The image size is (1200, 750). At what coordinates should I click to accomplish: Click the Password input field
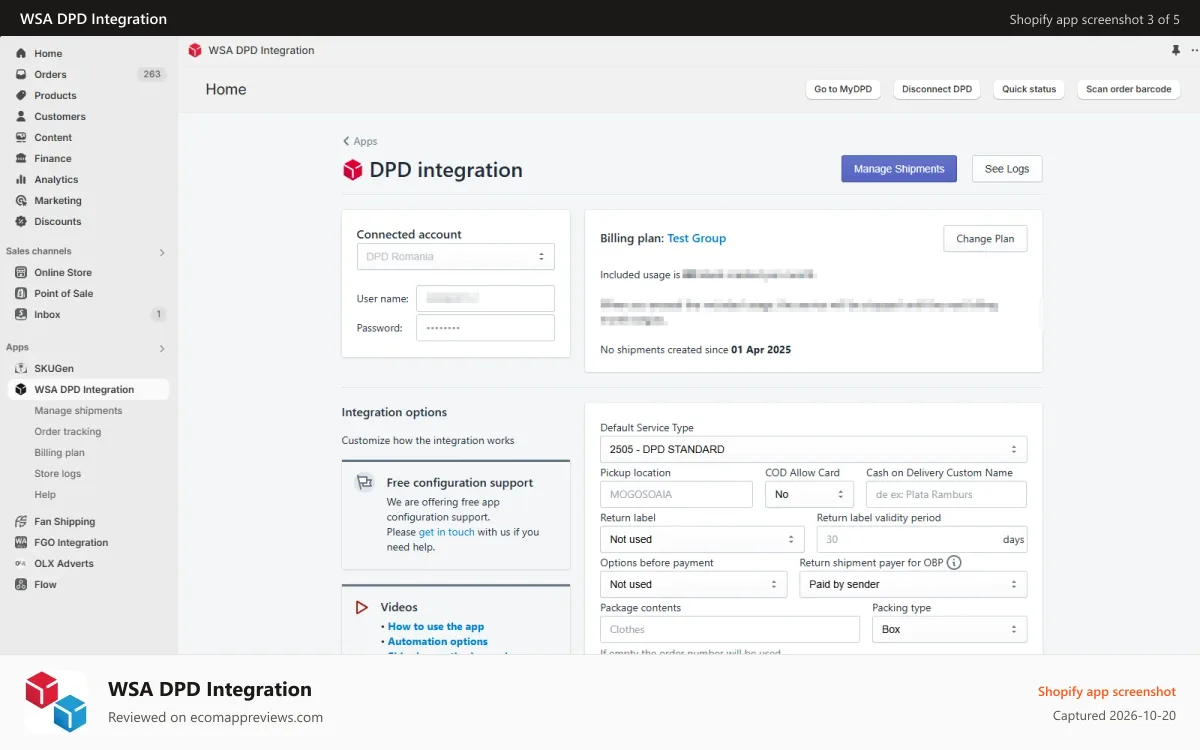click(x=485, y=328)
